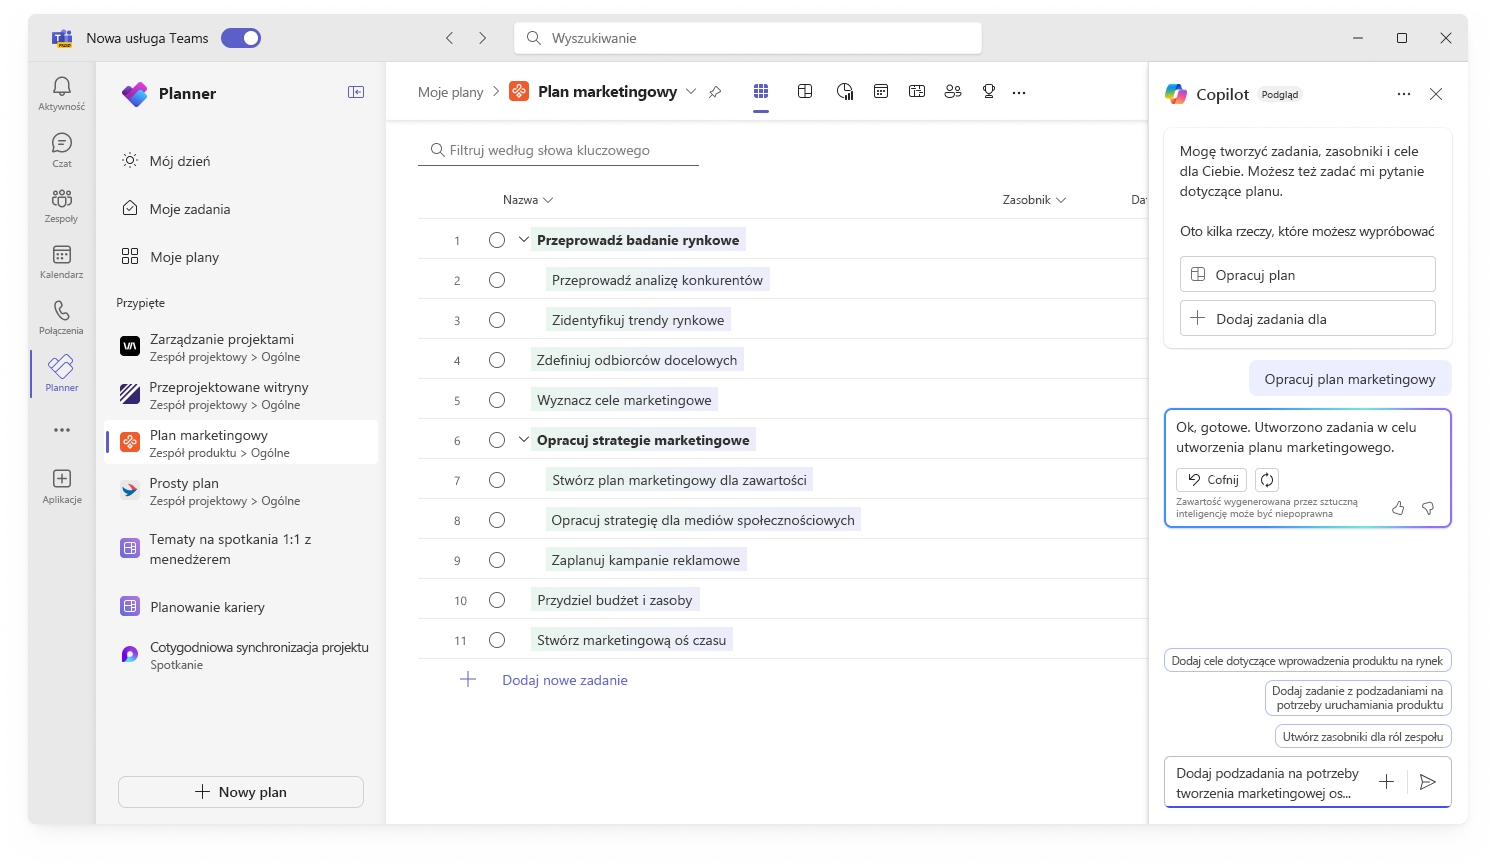The image size is (1496, 866).
Task: Collapse the Planner navigation pane
Action: (x=356, y=92)
